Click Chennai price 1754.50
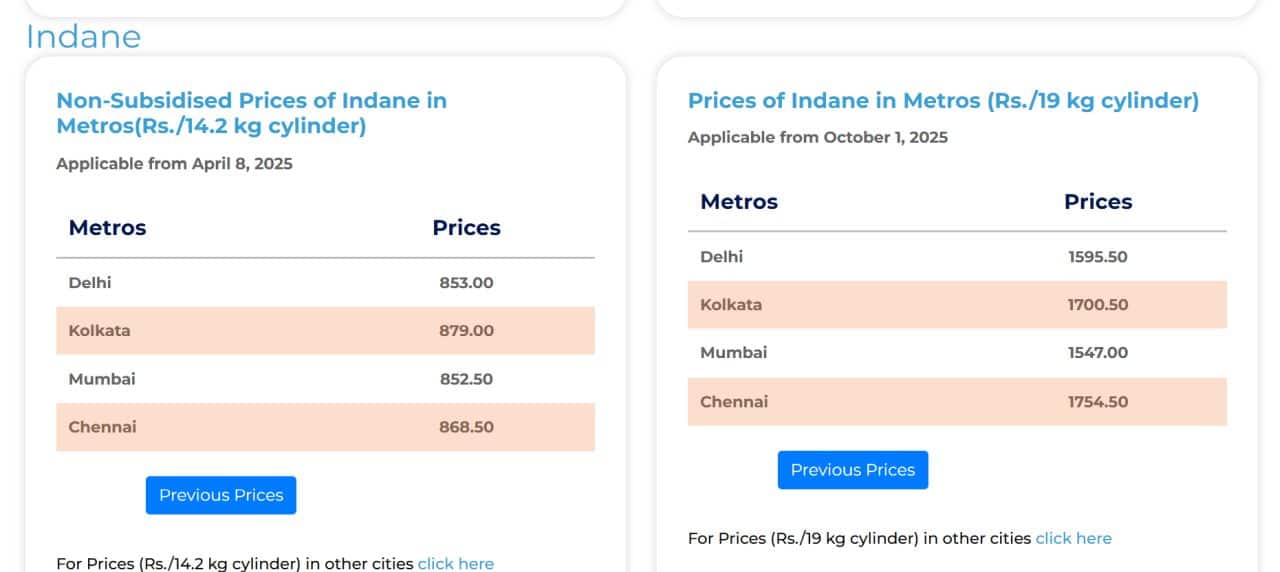1280x572 pixels. [1097, 402]
